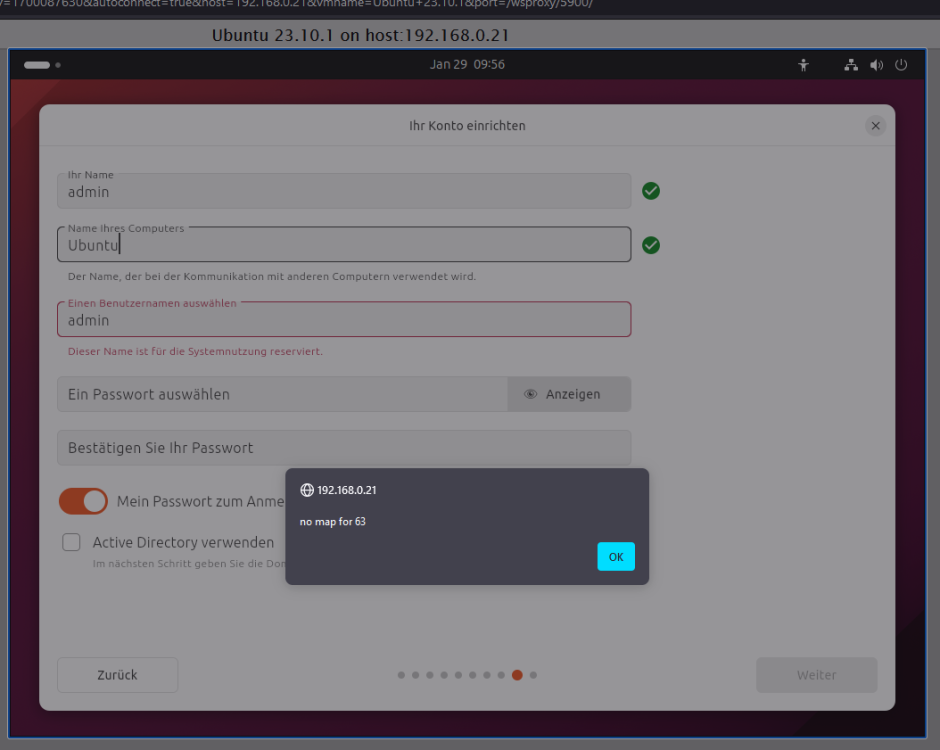Click the date and time 'Jan 29 09:56'
This screenshot has height=750, width=940.
[467, 64]
